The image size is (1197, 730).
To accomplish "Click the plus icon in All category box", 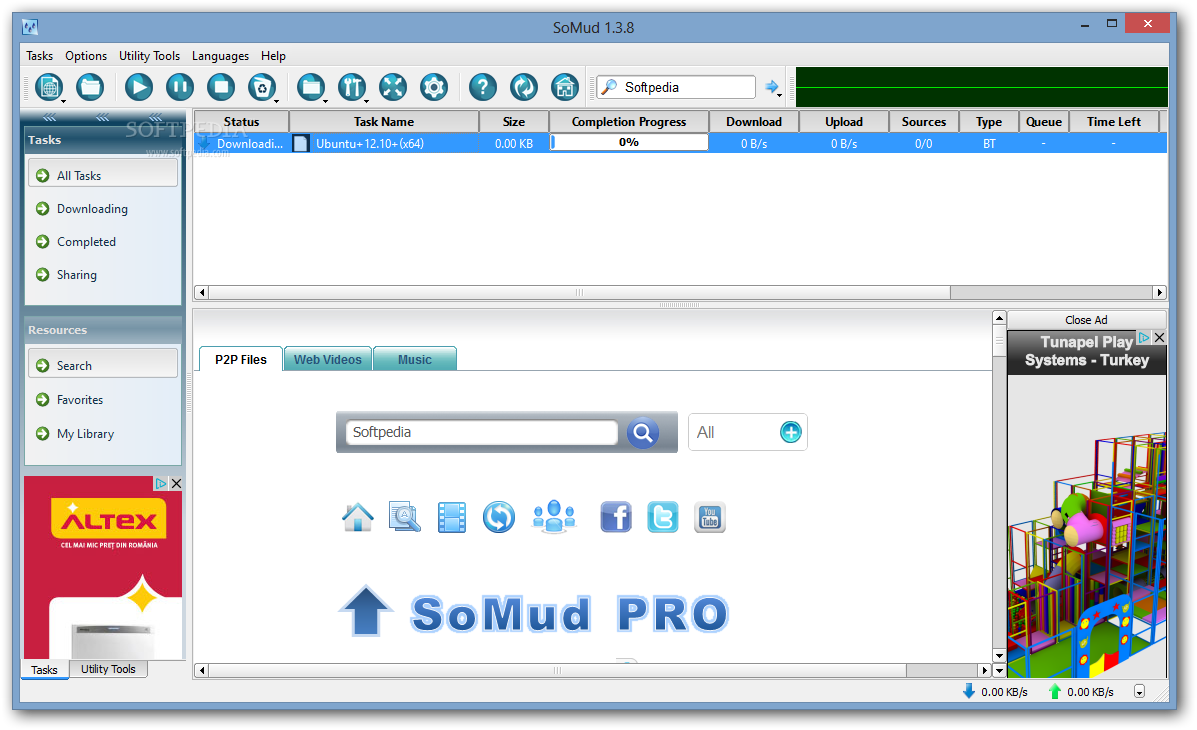I will [x=791, y=432].
